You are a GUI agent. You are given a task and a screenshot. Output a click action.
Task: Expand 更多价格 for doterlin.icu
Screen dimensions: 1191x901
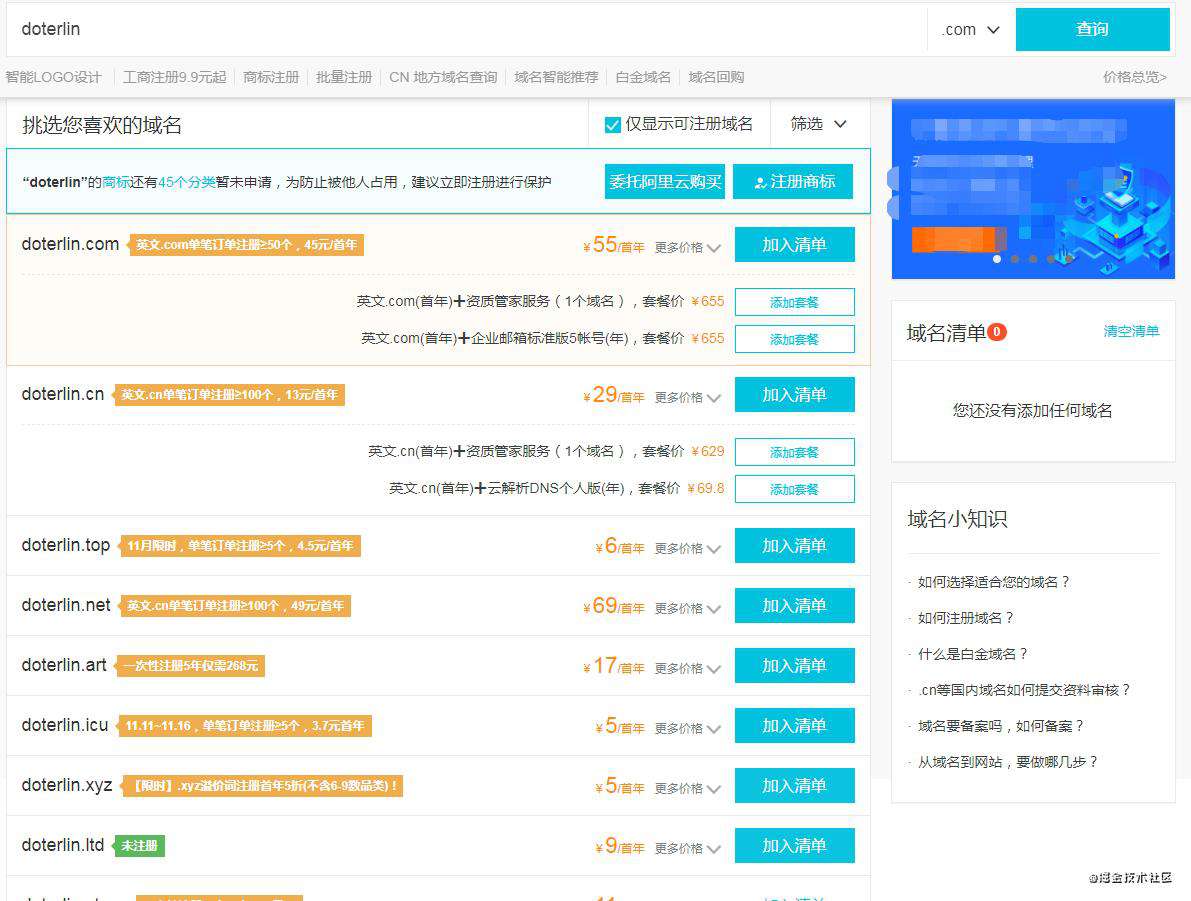(x=687, y=729)
